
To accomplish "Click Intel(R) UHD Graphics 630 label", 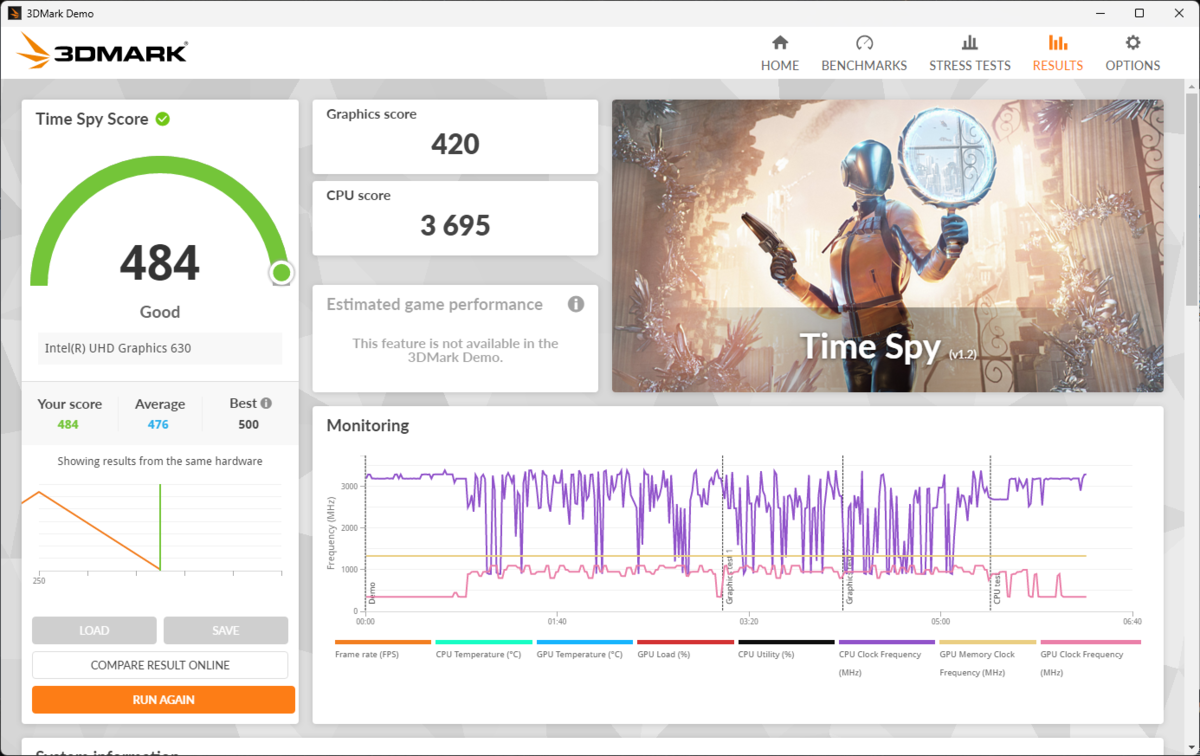I will [118, 348].
